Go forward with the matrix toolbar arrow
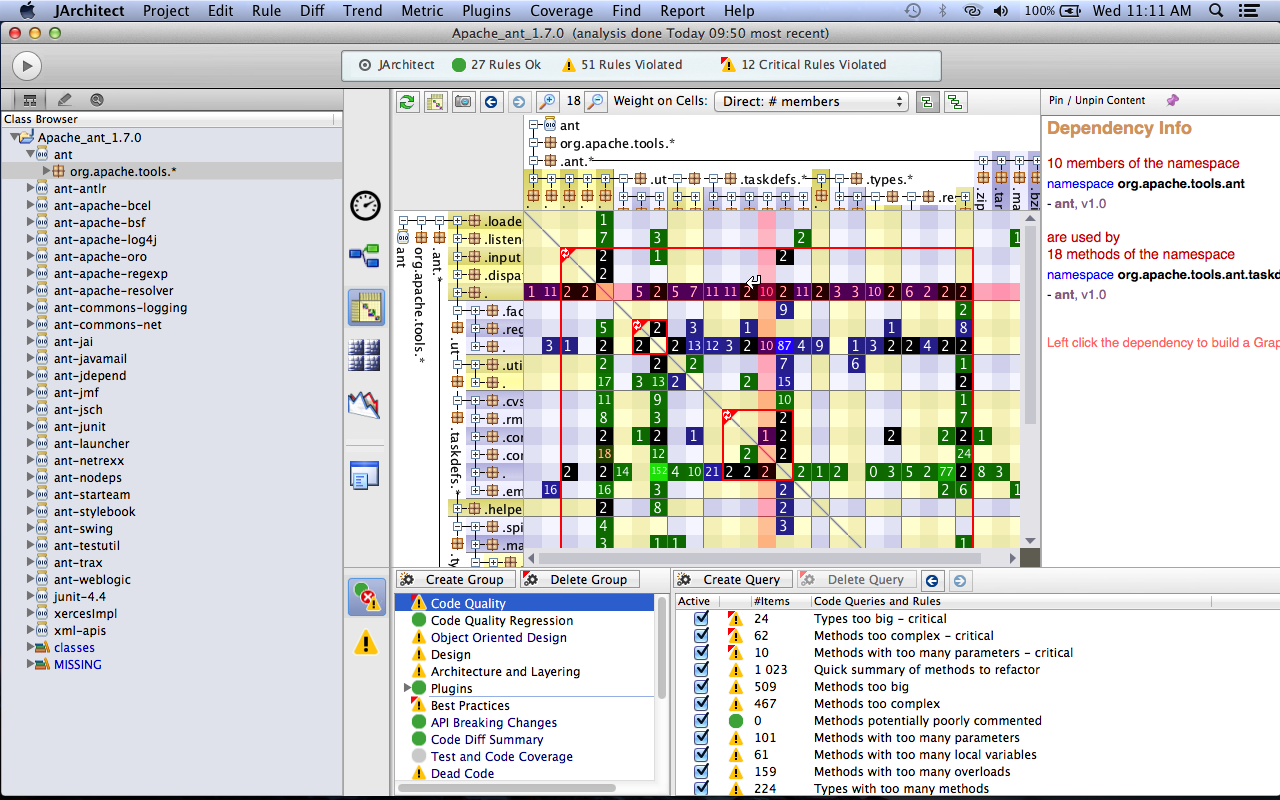1280x800 pixels. pyautogui.click(x=518, y=101)
